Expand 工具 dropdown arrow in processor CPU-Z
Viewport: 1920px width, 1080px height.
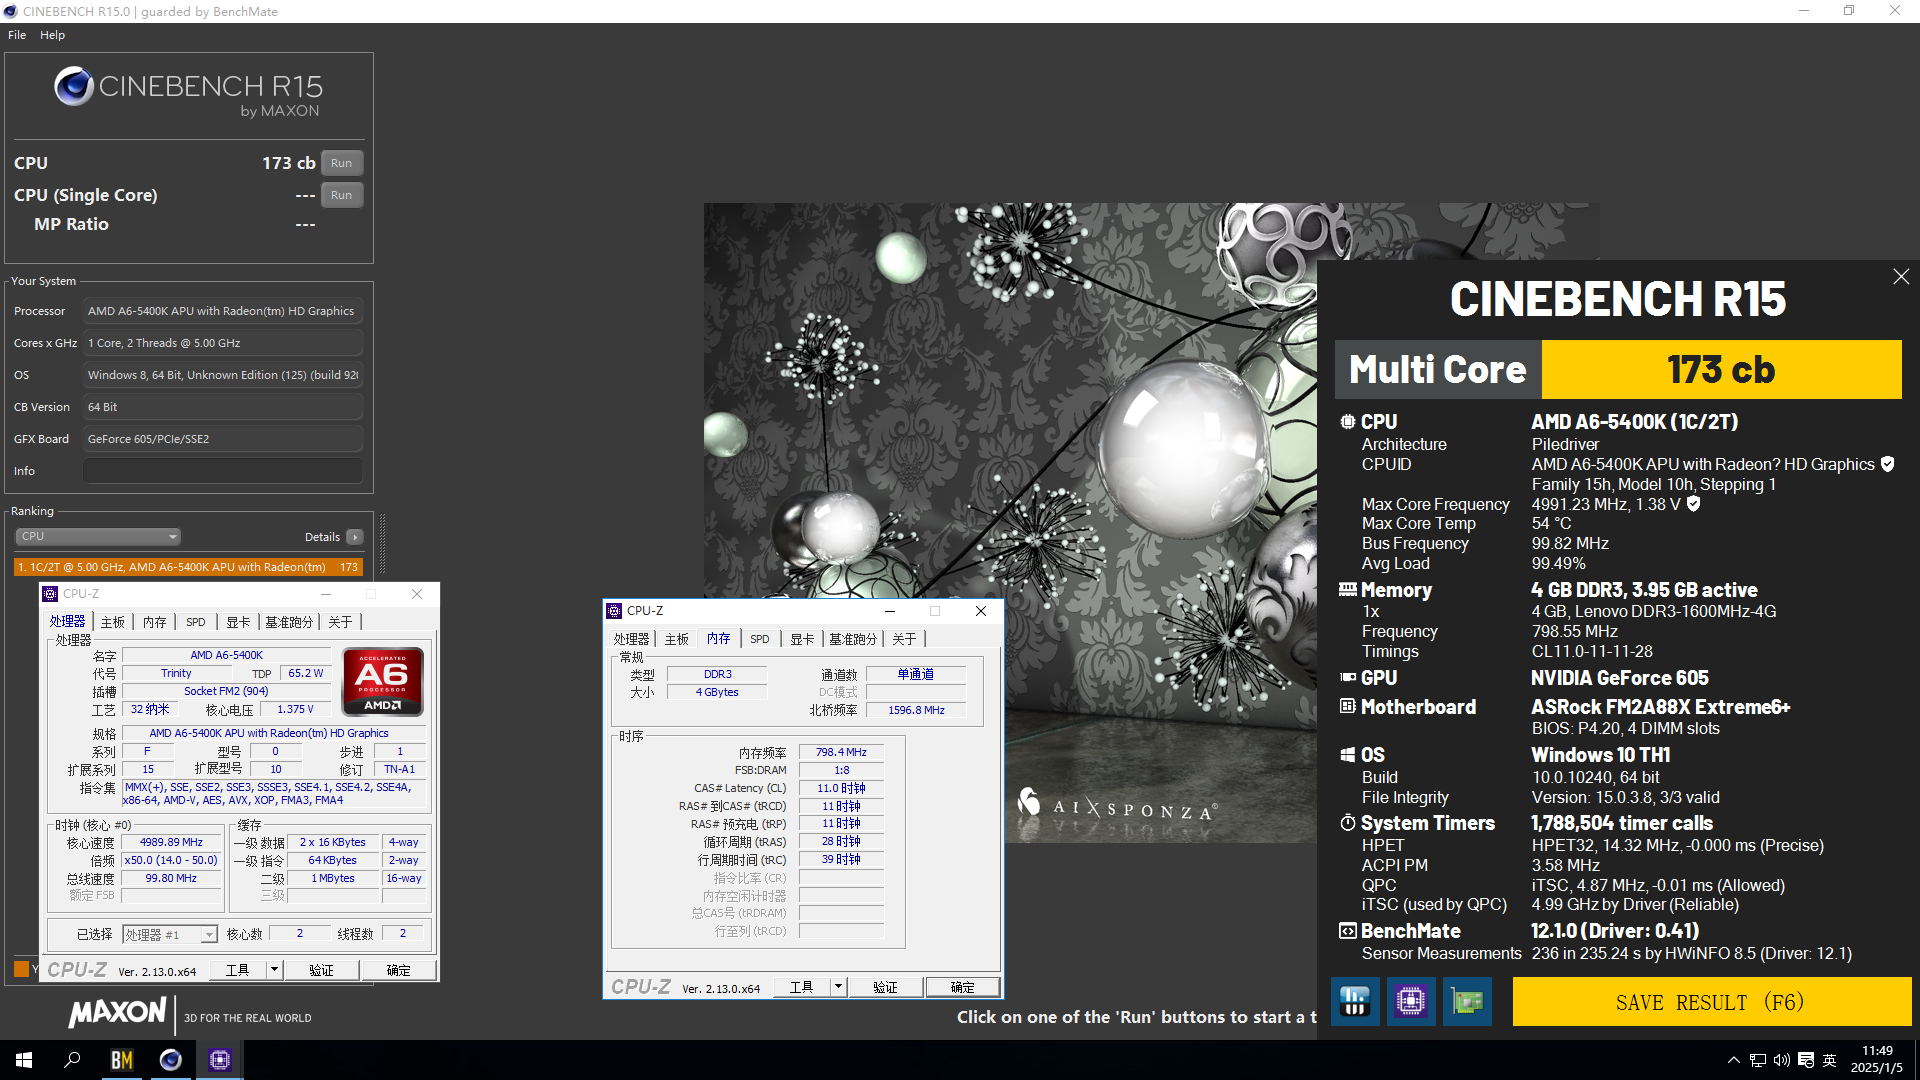274,970
